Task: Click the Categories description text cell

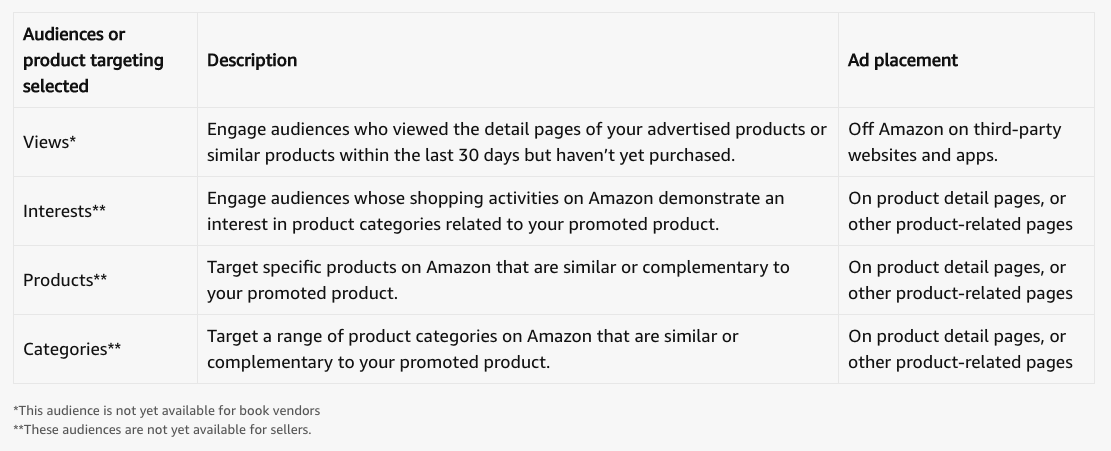Action: (x=472, y=349)
